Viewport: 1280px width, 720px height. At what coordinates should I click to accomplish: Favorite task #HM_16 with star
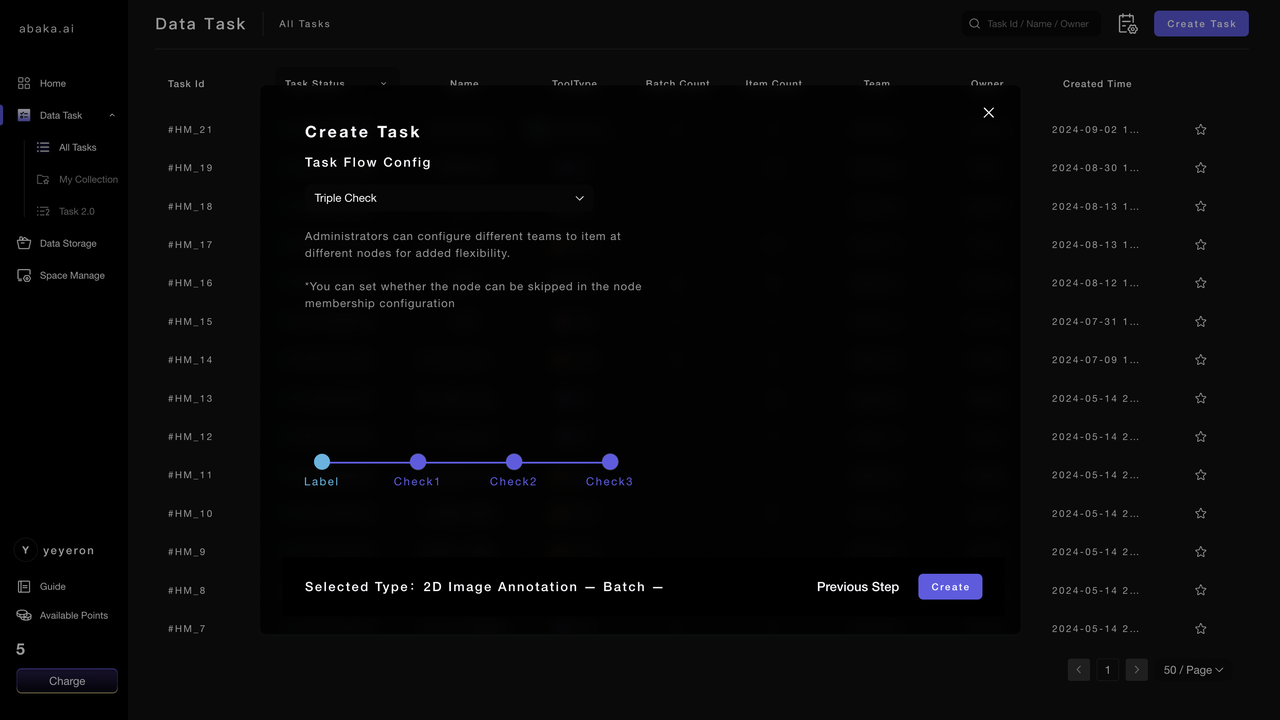(1201, 283)
